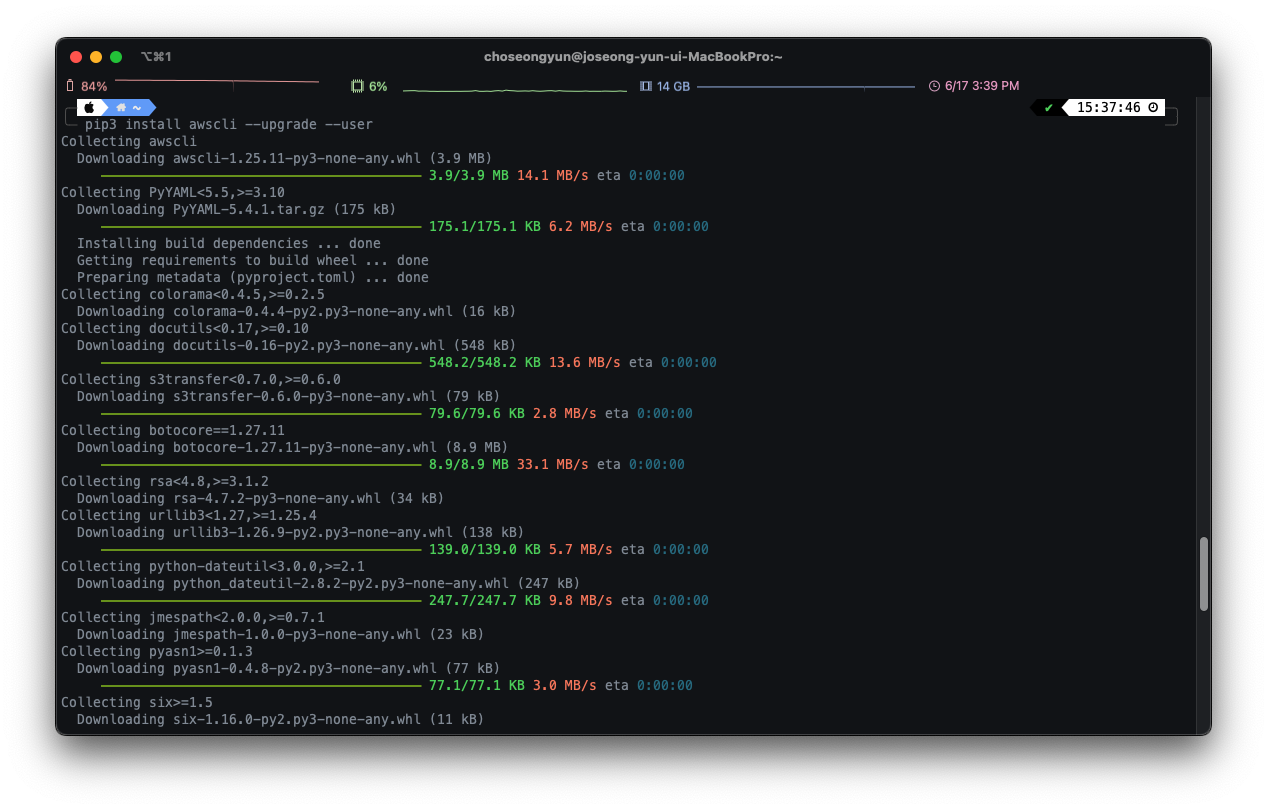
Task: Click the memory usage graph line
Action: (x=806, y=87)
